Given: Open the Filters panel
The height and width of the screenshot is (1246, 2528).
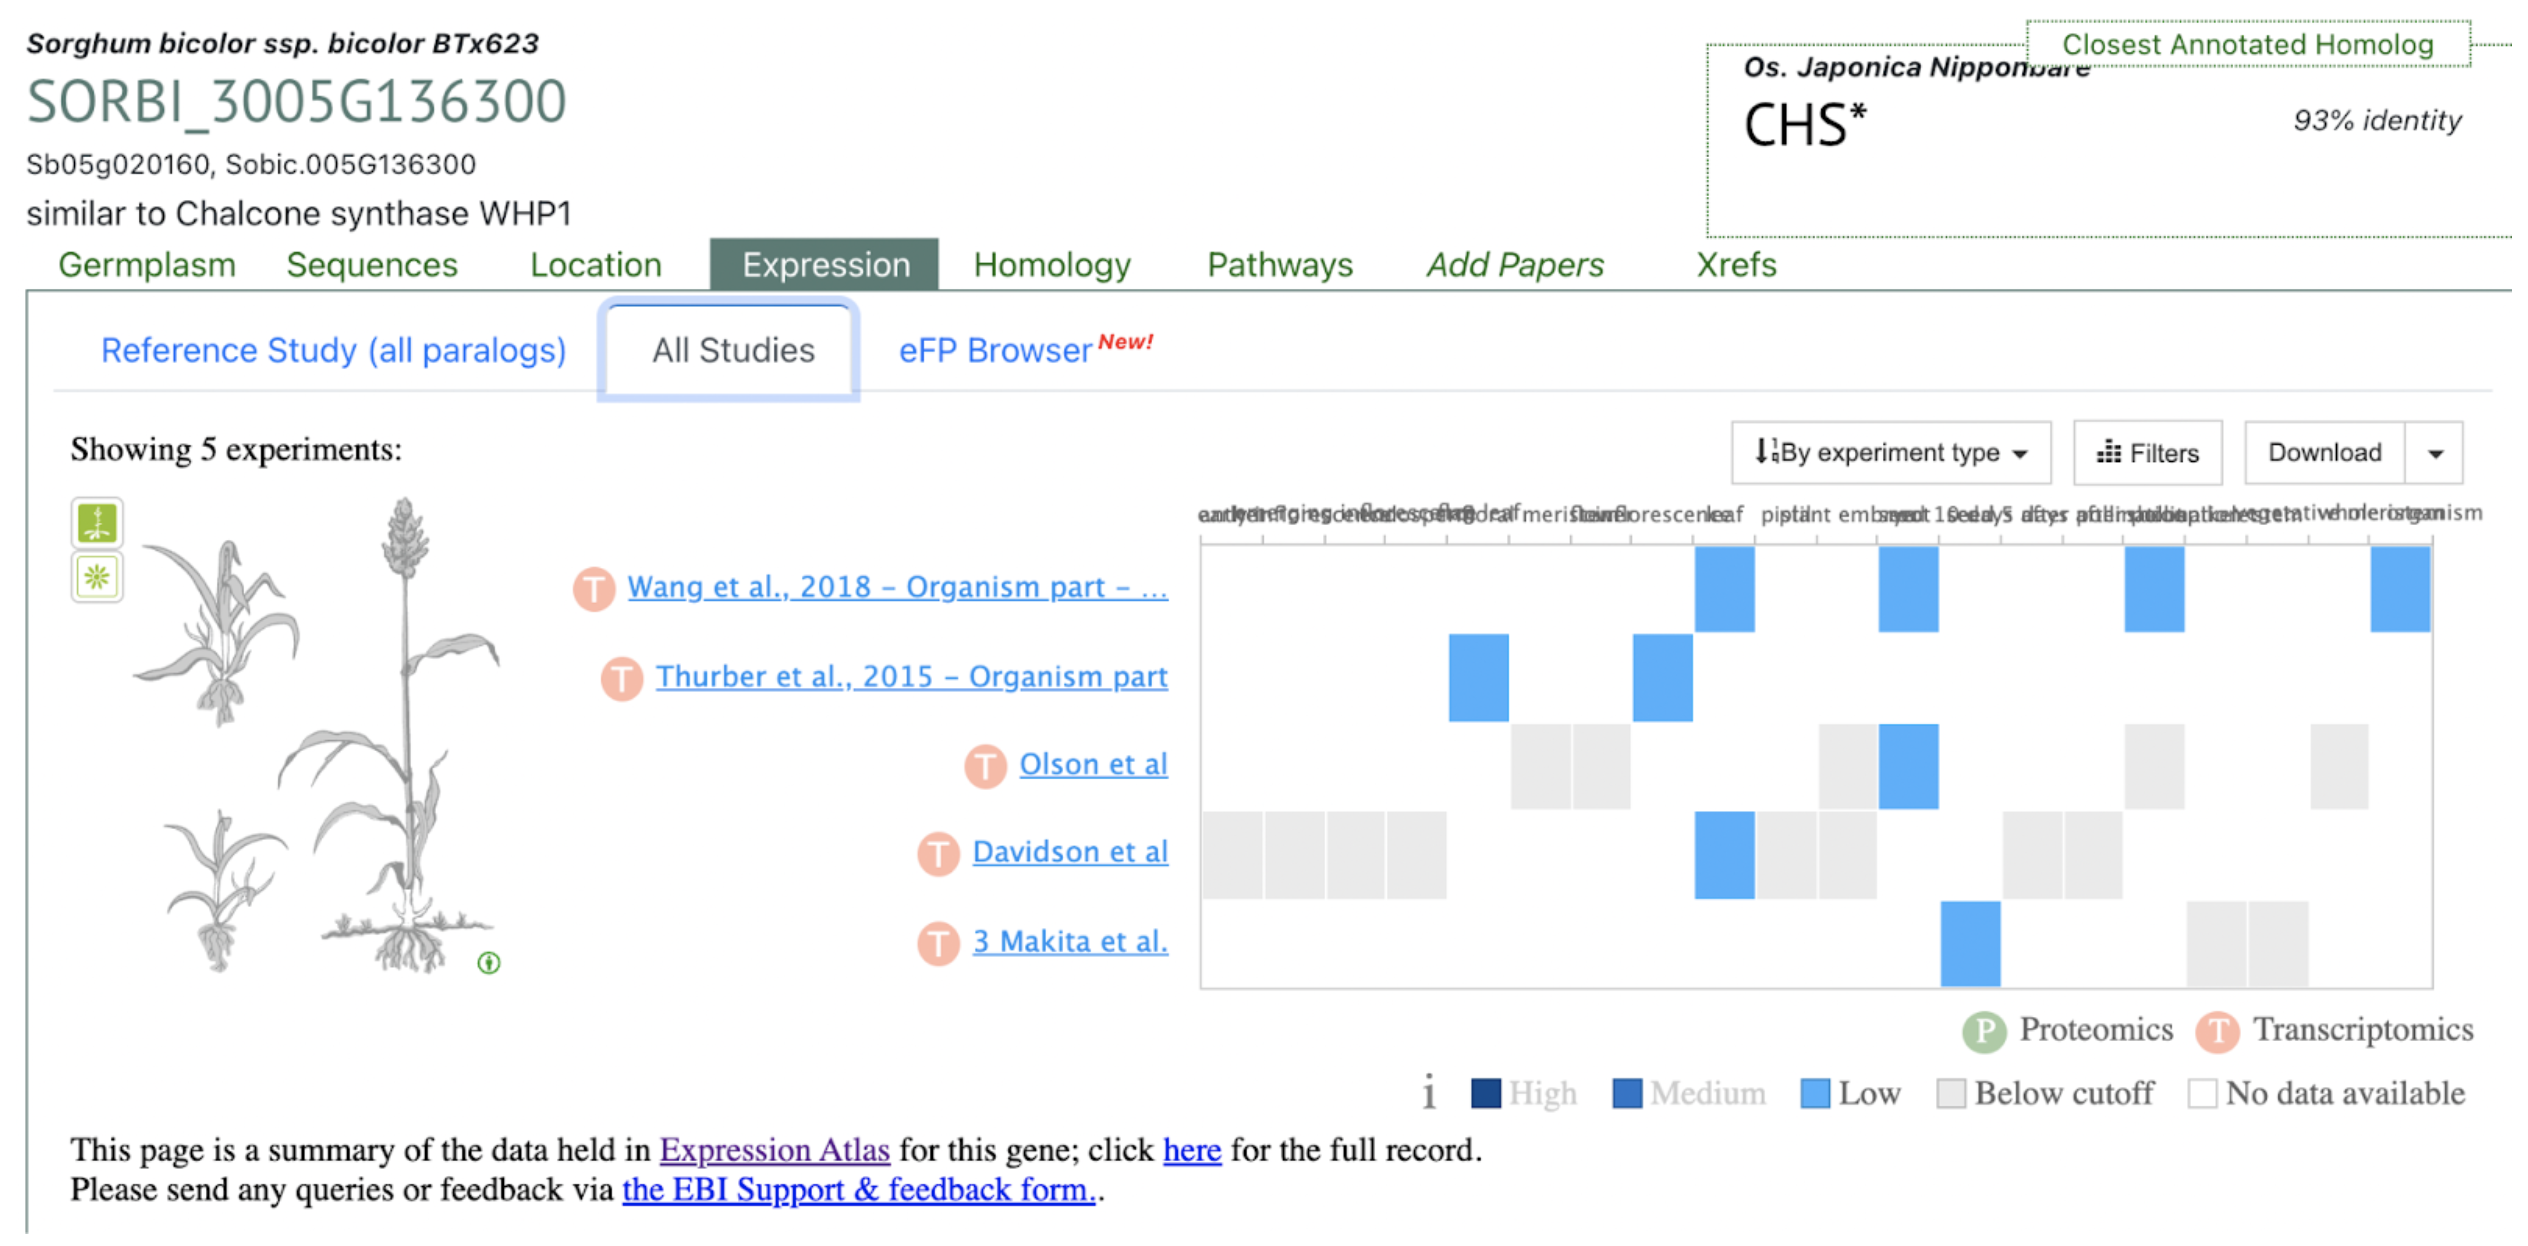Looking at the screenshot, I should pos(2148,453).
